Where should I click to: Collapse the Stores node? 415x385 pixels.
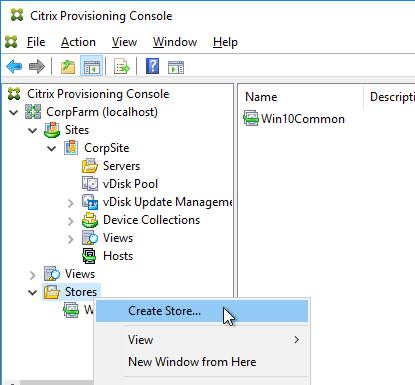[x=33, y=292]
